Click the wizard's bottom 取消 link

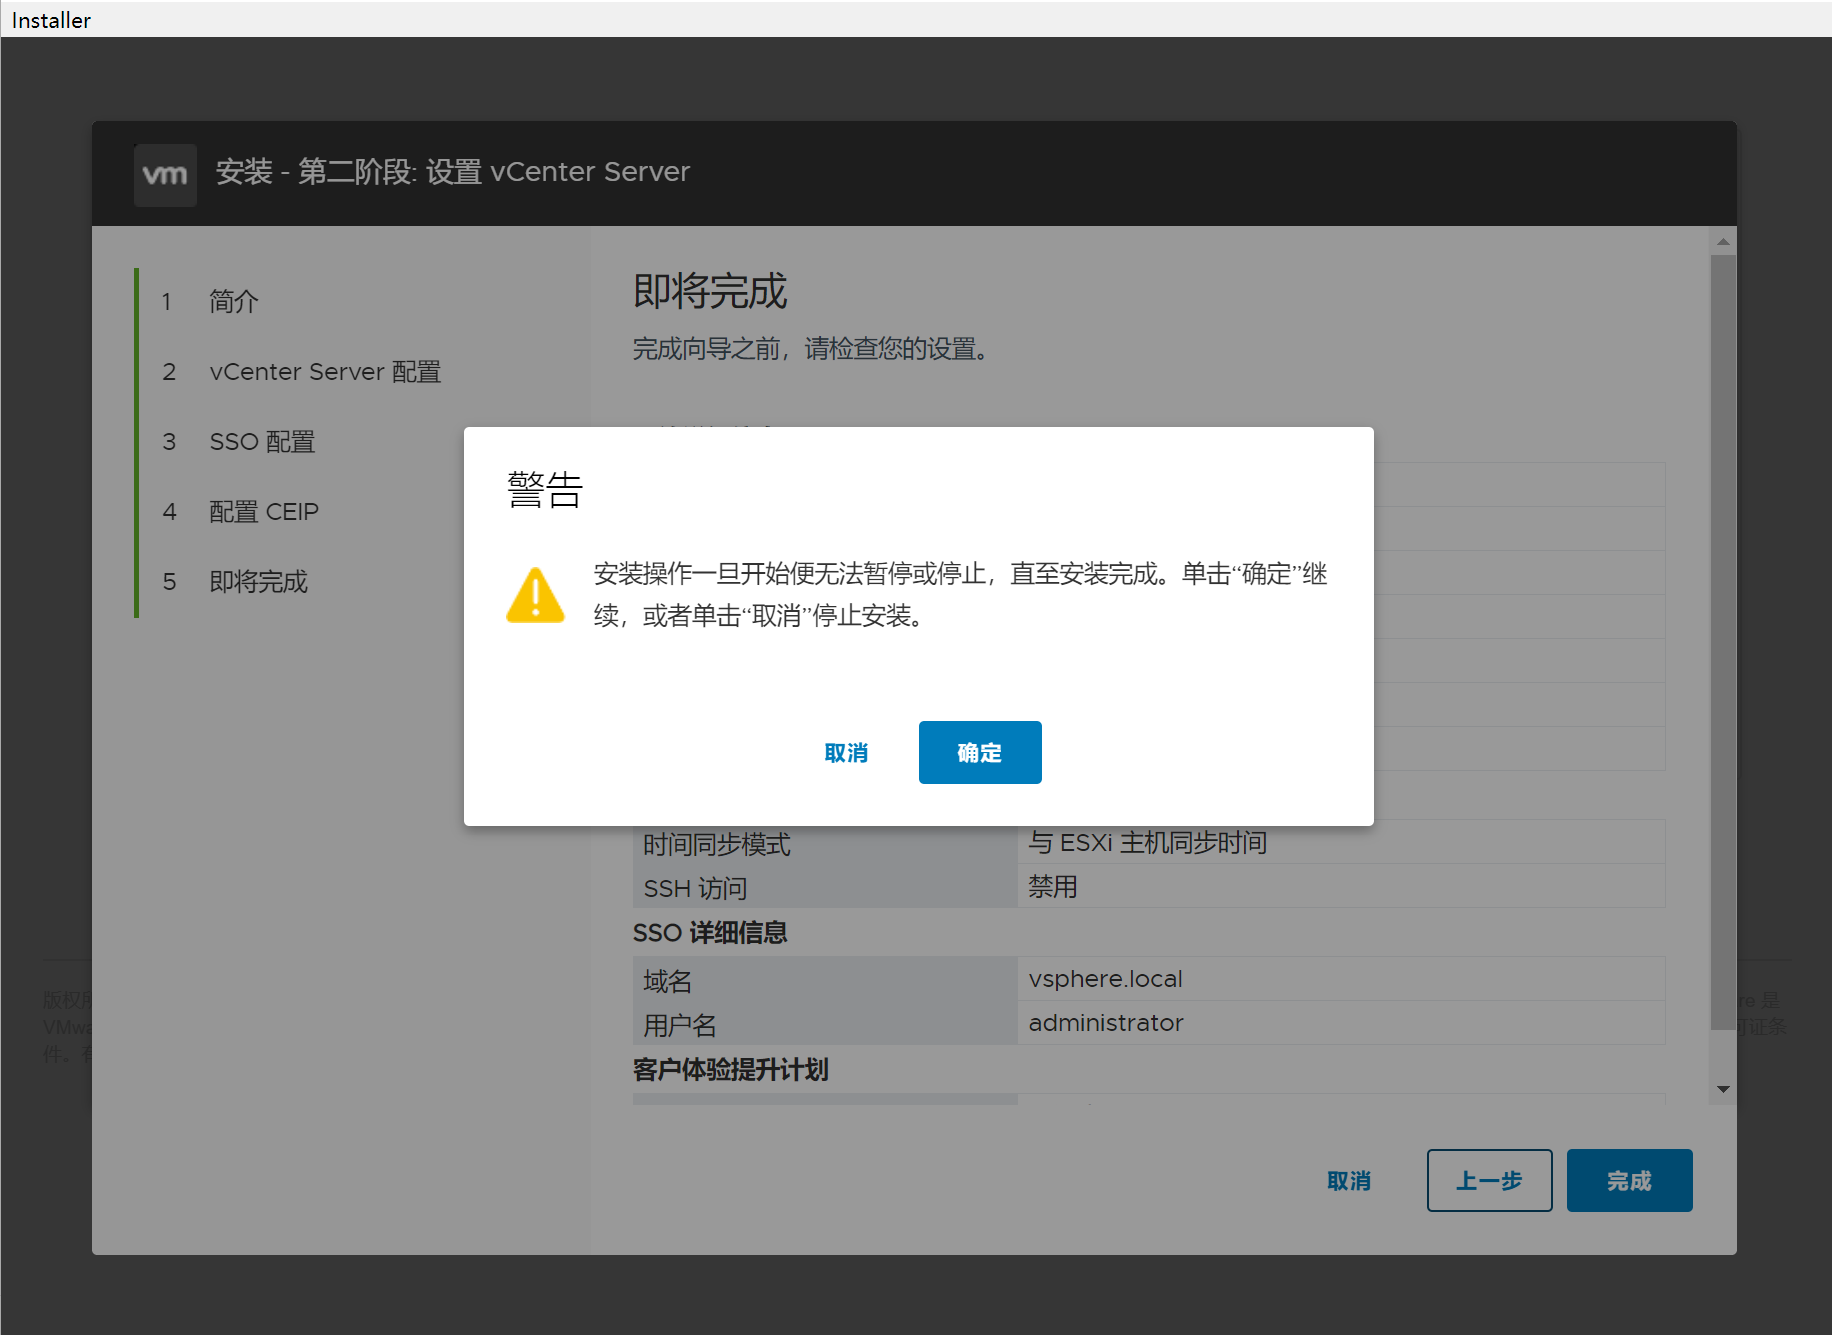tap(1348, 1181)
